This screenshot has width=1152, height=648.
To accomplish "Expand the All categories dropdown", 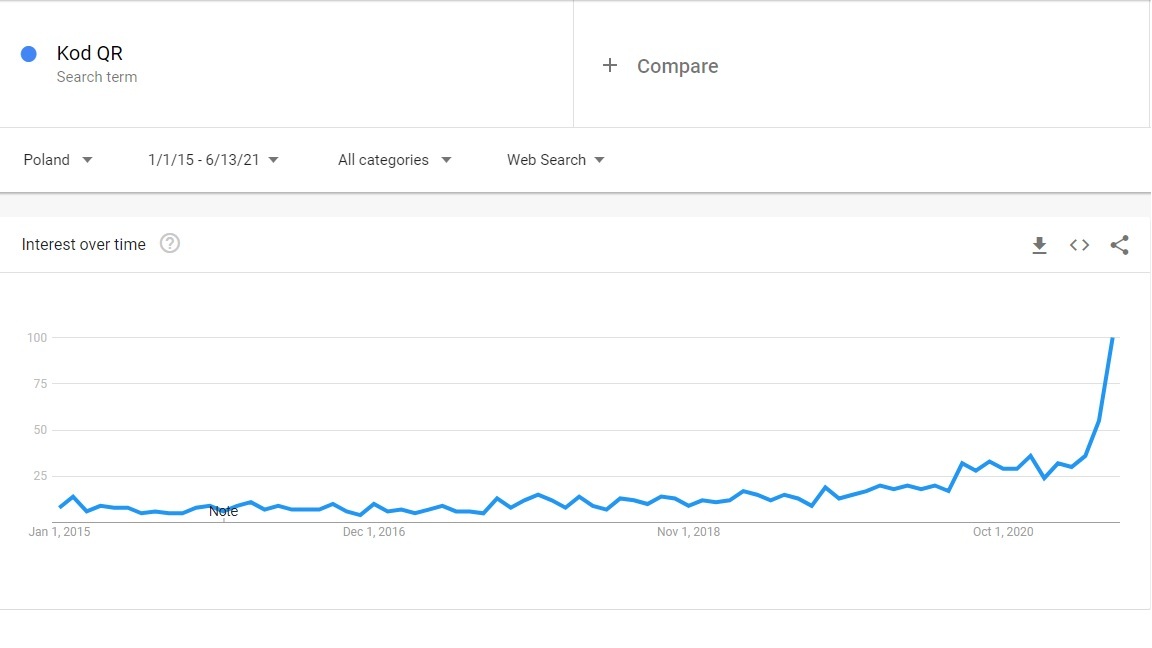I will 395,159.
